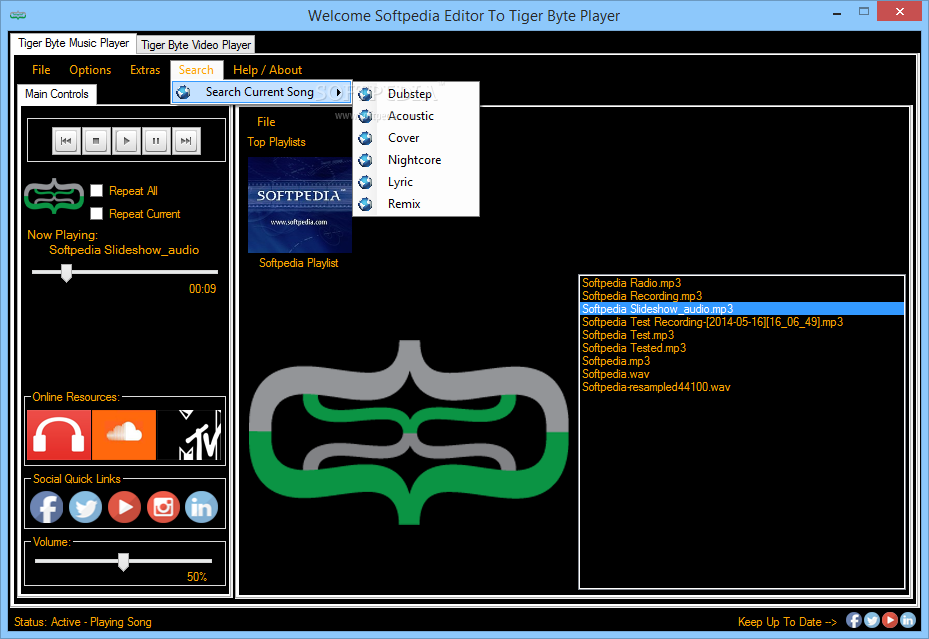Open the Extras menu
Viewport: 929px width, 639px height.
tap(145, 70)
